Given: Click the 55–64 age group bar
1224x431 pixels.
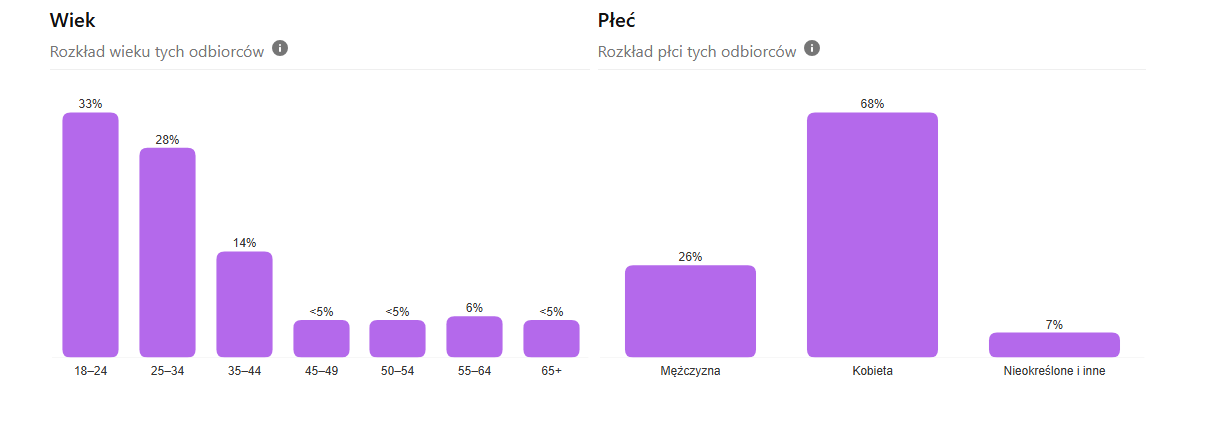Looking at the screenshot, I should 474,336.
